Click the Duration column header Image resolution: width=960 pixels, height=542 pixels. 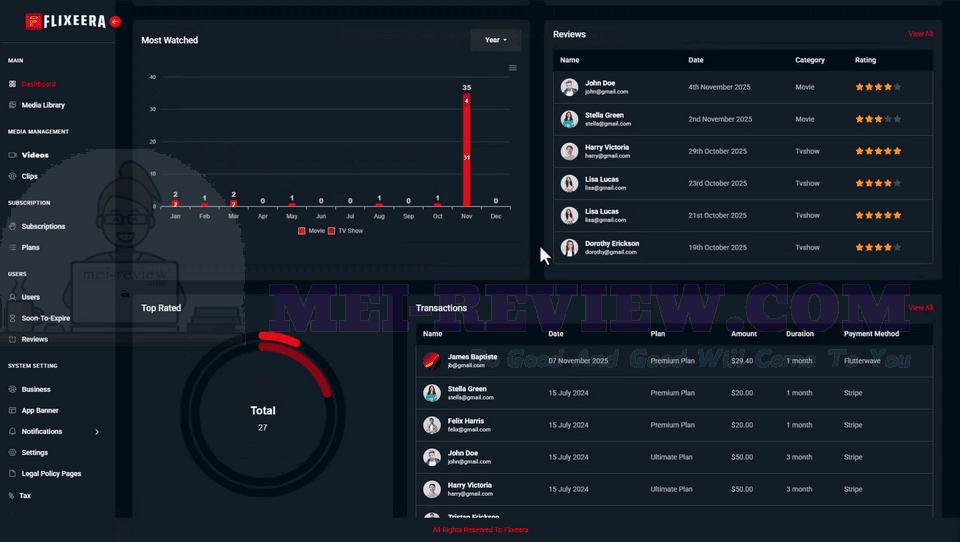(800, 334)
